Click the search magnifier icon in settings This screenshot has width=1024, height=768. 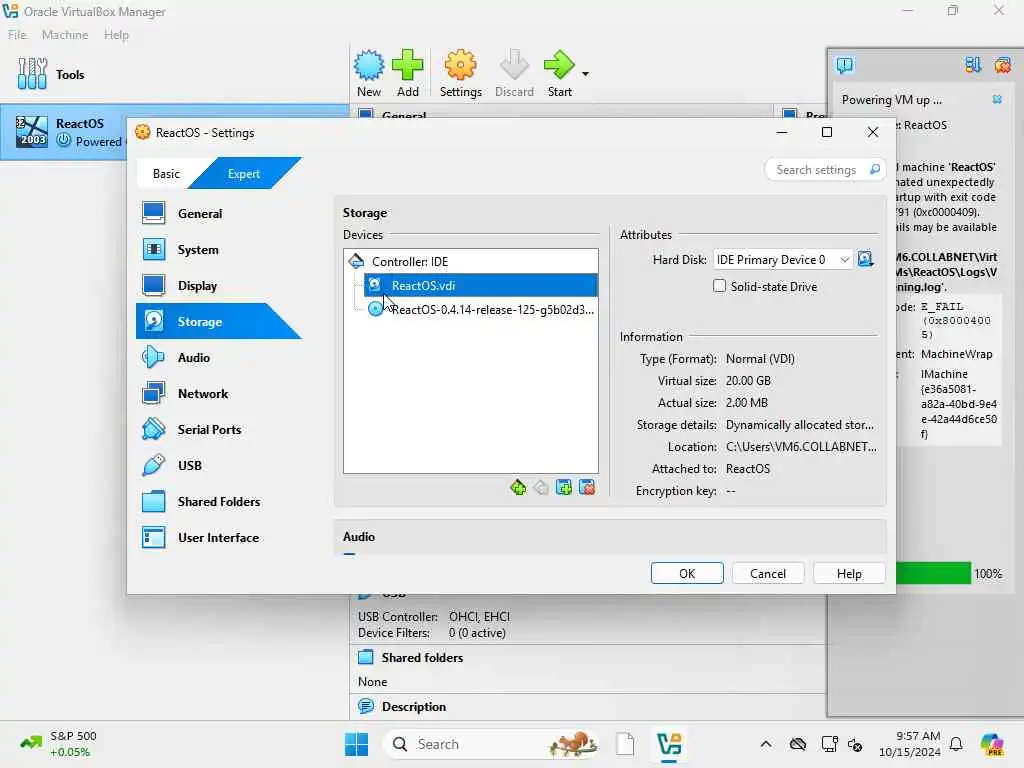click(x=875, y=170)
